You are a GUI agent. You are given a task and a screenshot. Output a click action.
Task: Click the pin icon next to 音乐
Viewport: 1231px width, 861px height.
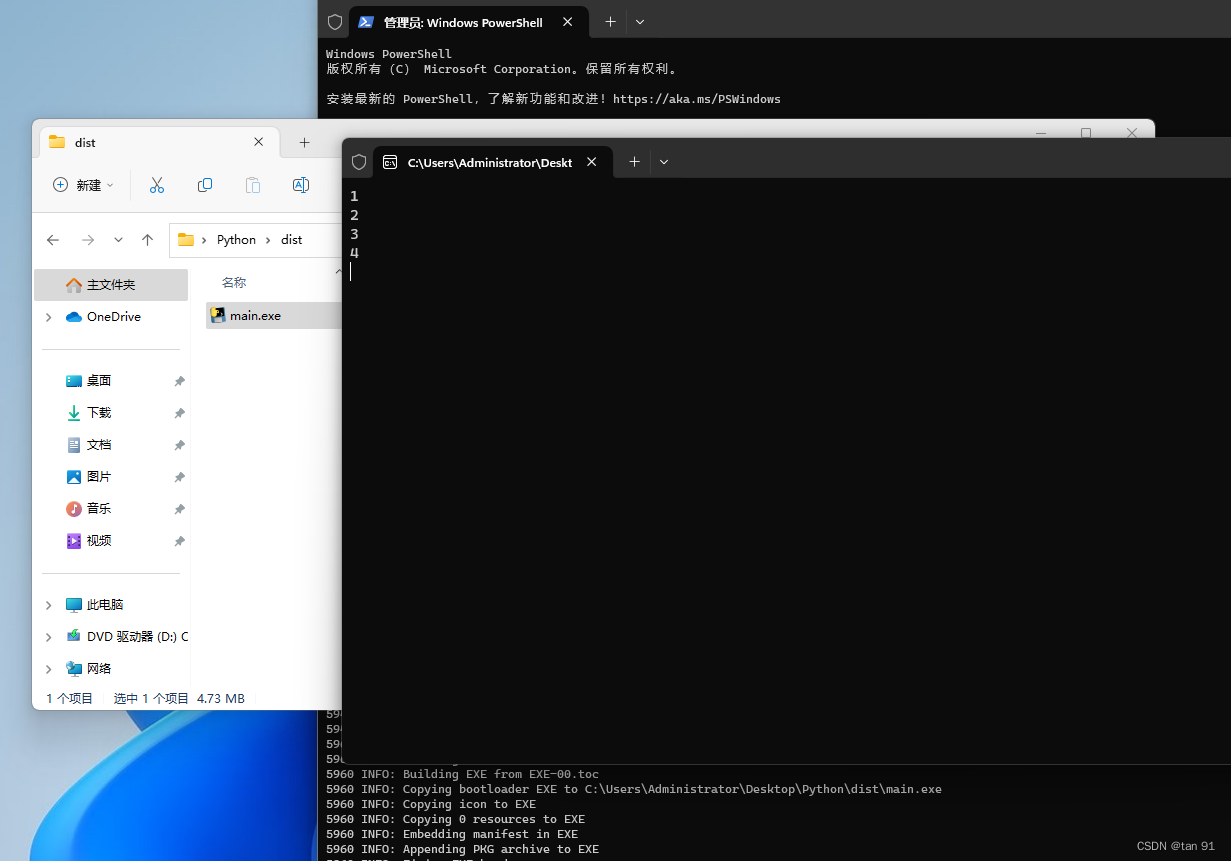point(179,509)
